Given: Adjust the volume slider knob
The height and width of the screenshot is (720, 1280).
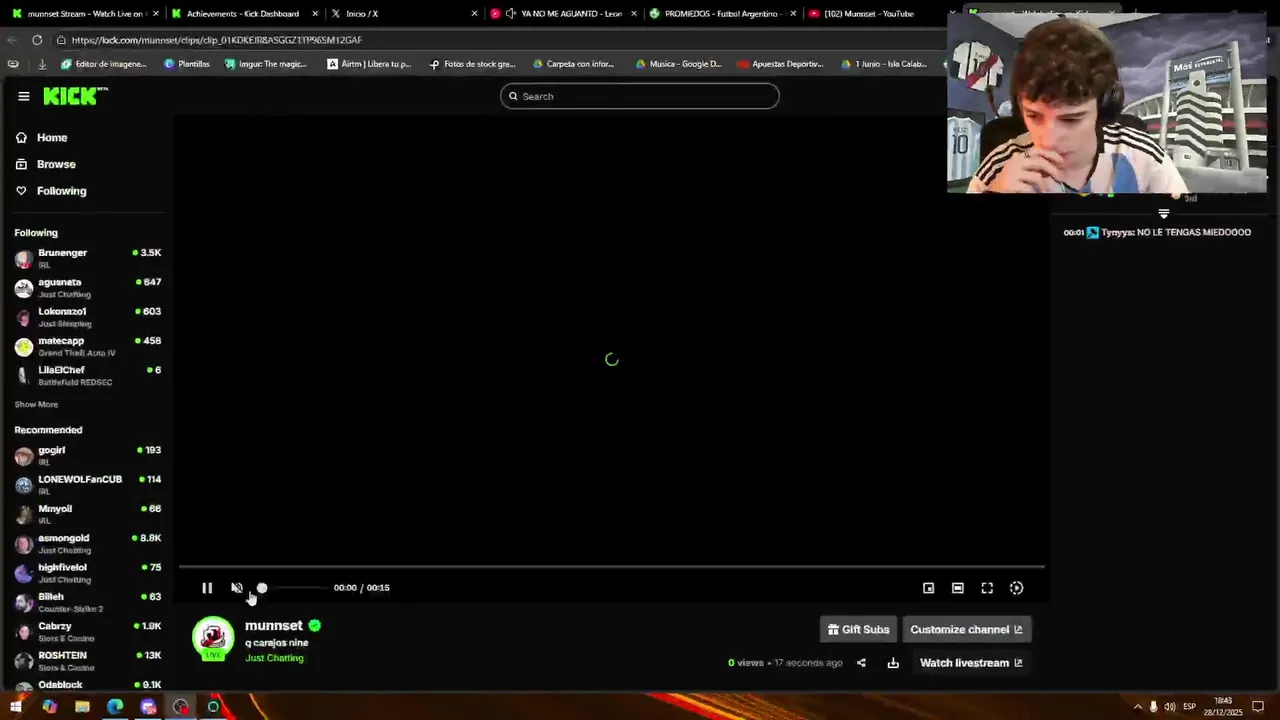Looking at the screenshot, I should click(262, 588).
